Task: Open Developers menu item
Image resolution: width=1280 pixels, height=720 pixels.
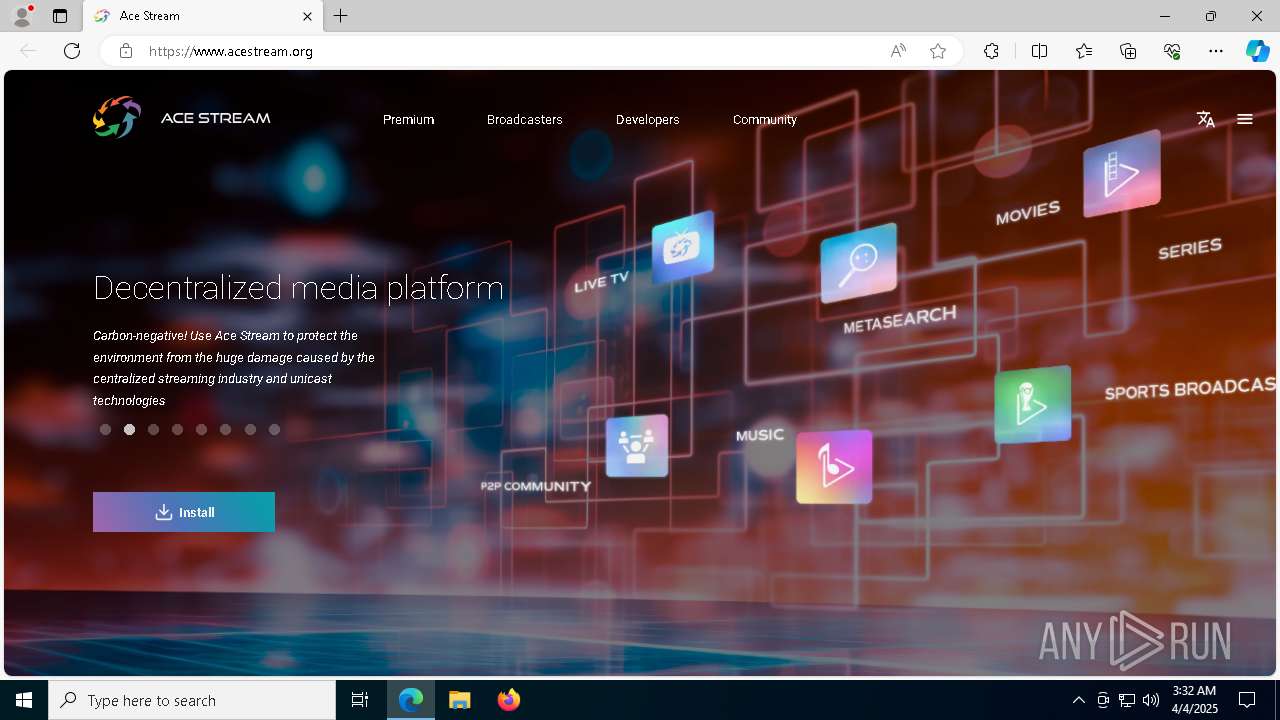Action: [648, 119]
